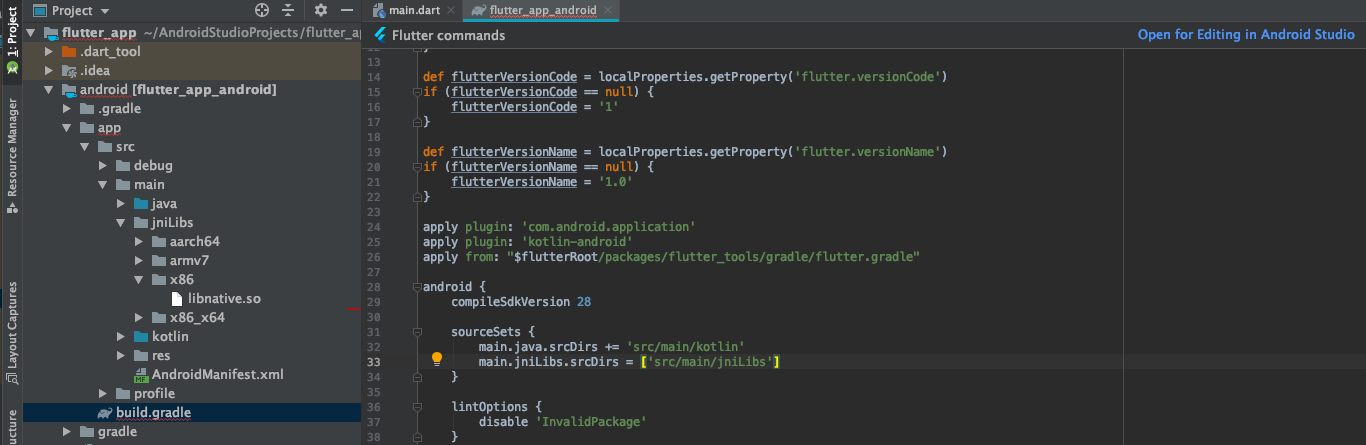
Task: Hide the Project panel with minimize dash icon
Action: 346,10
